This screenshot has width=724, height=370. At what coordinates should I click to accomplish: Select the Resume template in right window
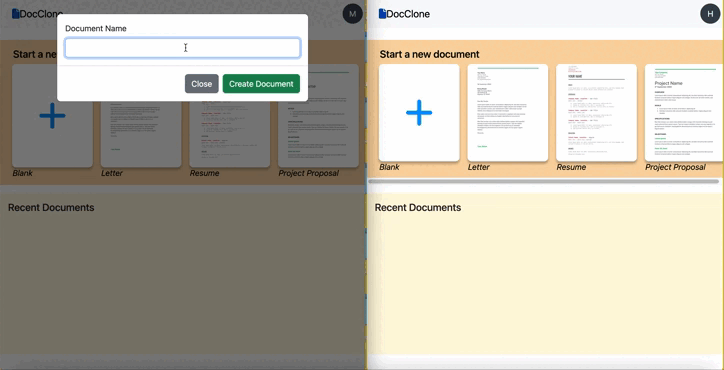pos(596,113)
